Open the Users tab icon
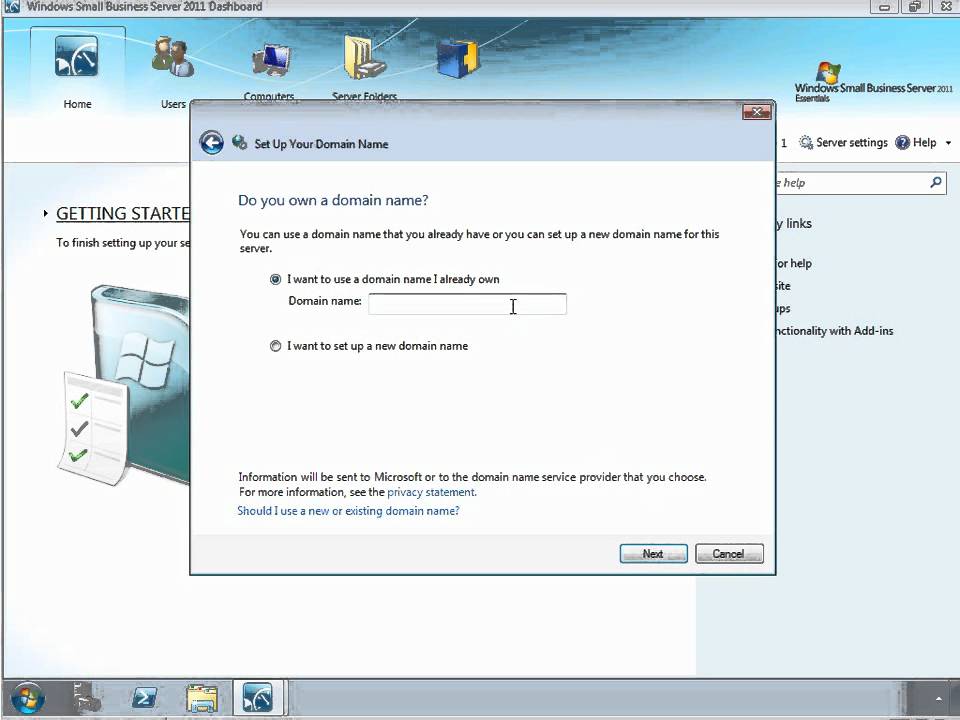The height and width of the screenshot is (720, 960). [x=173, y=57]
